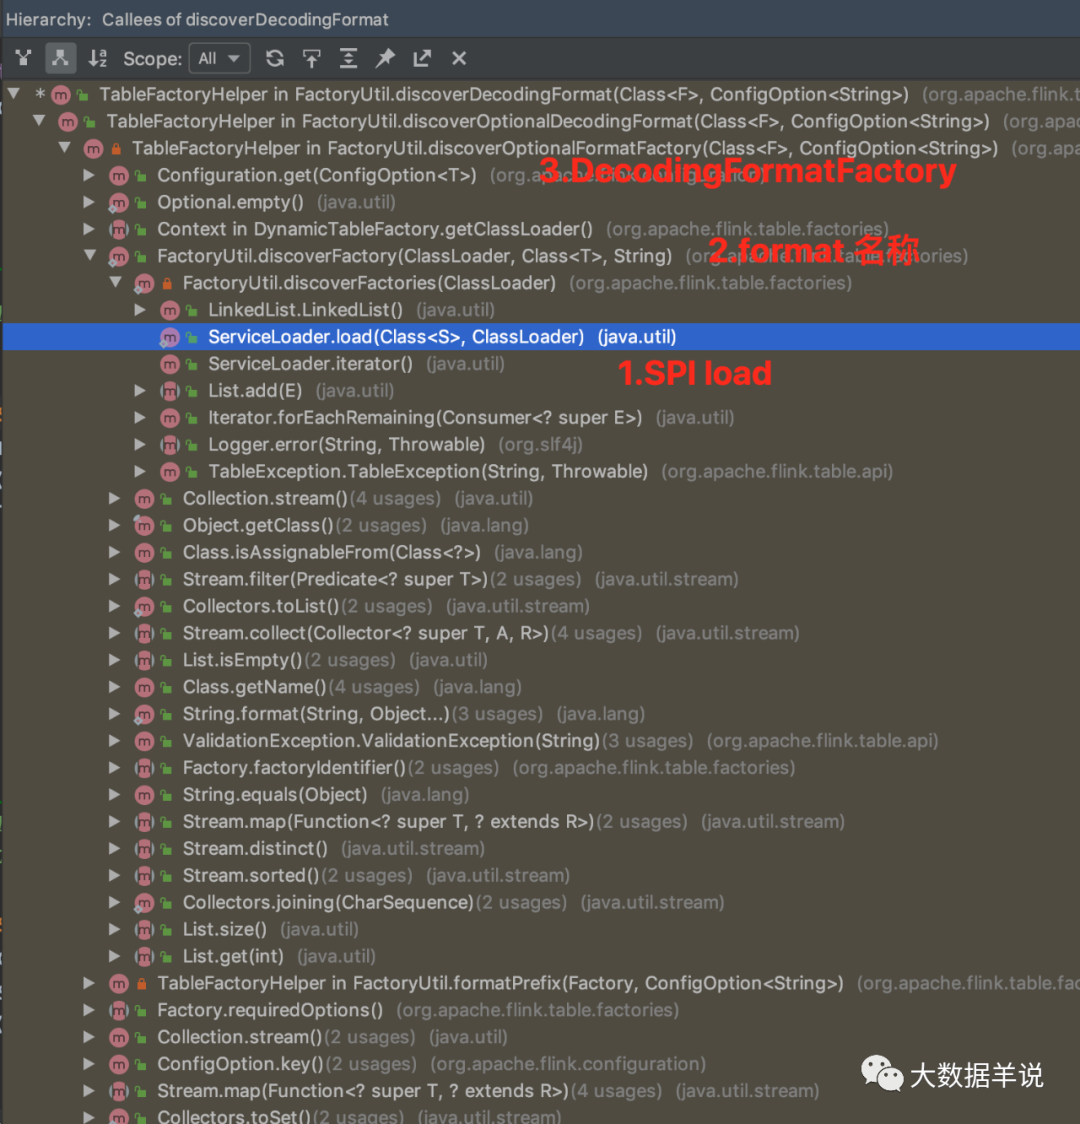Click method icon of Stream.distinct() row
This screenshot has width=1080, height=1124.
(143, 849)
